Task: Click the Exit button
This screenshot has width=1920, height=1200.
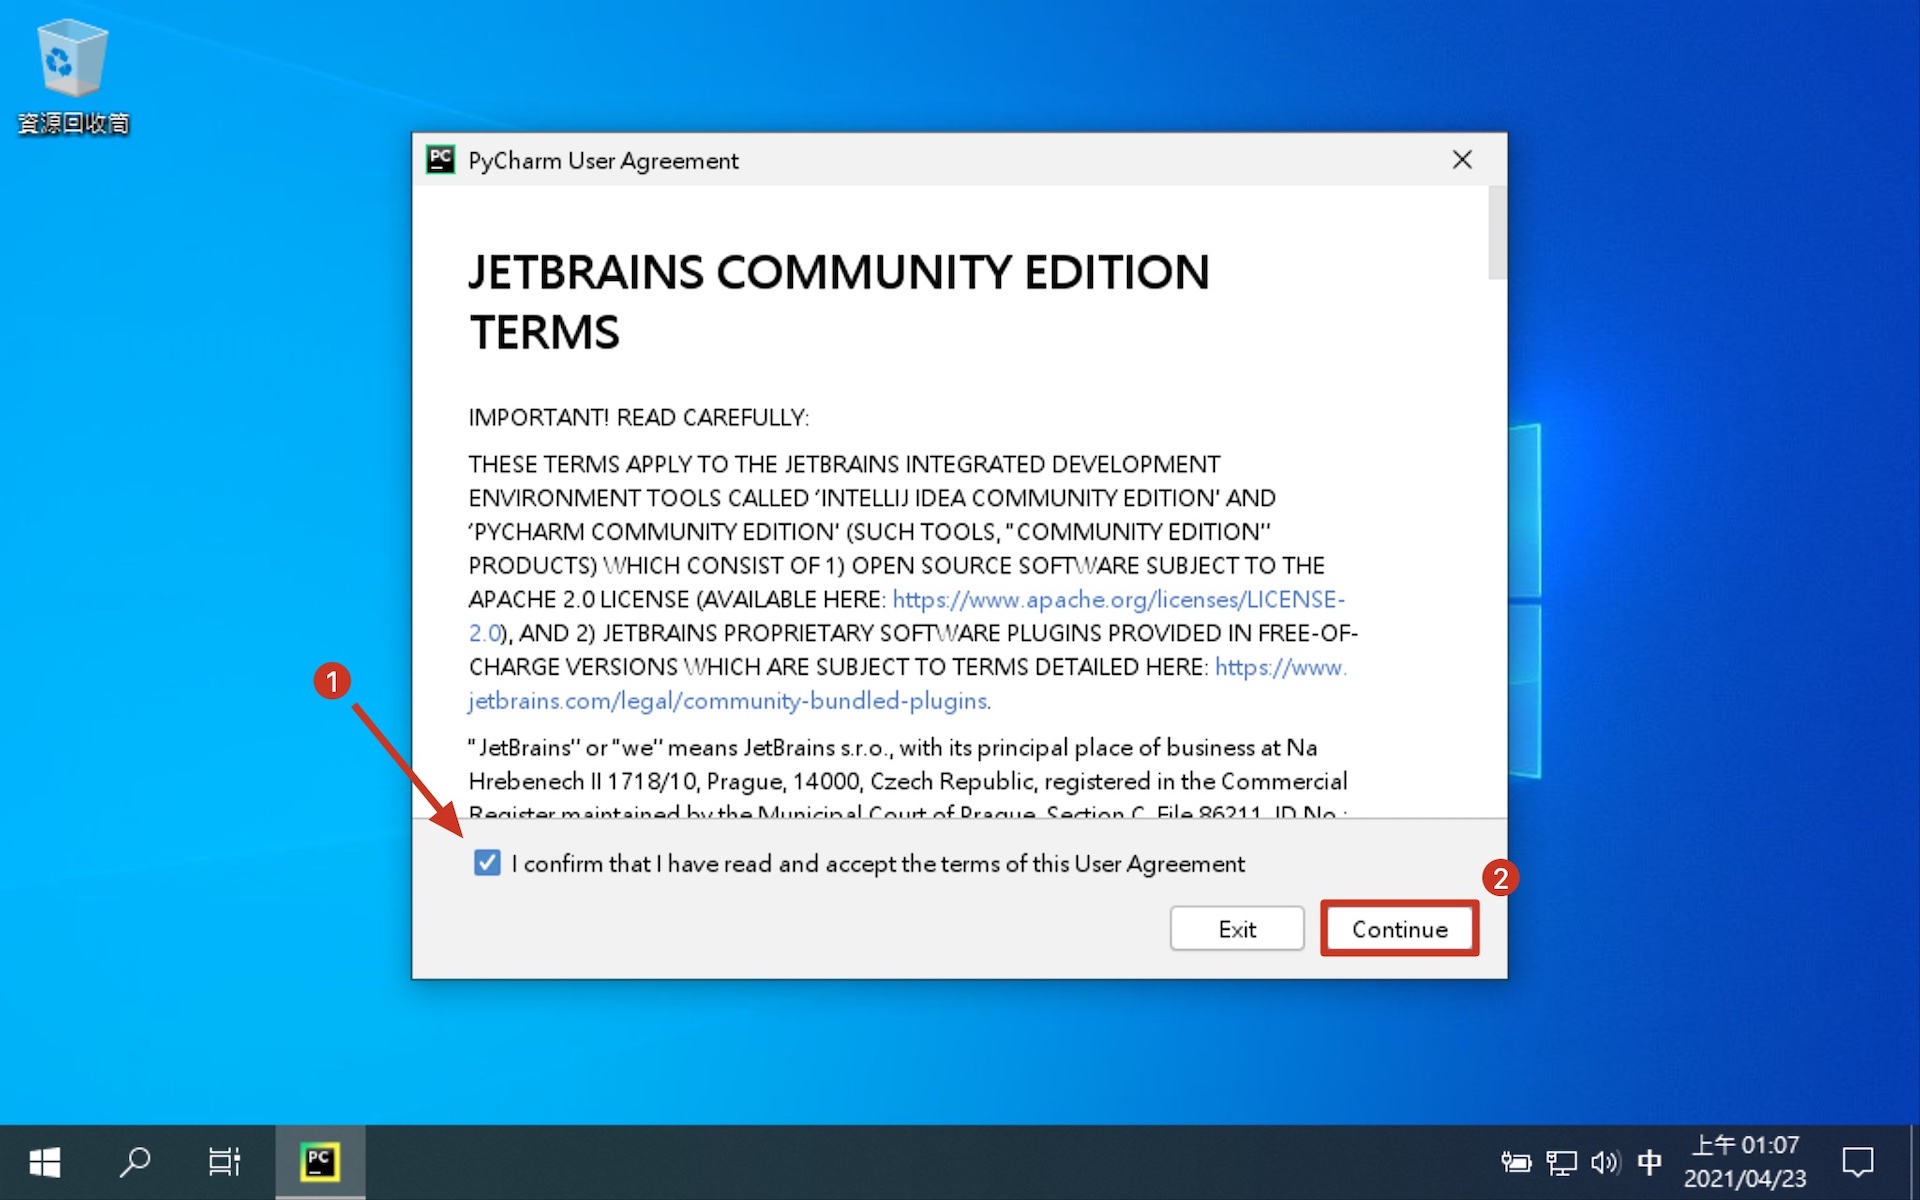Action: tap(1237, 929)
